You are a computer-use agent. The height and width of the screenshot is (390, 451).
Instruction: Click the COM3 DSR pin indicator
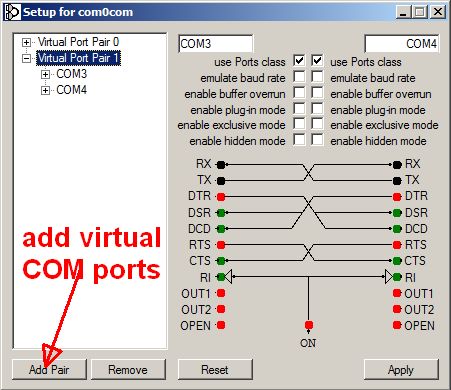(x=221, y=213)
